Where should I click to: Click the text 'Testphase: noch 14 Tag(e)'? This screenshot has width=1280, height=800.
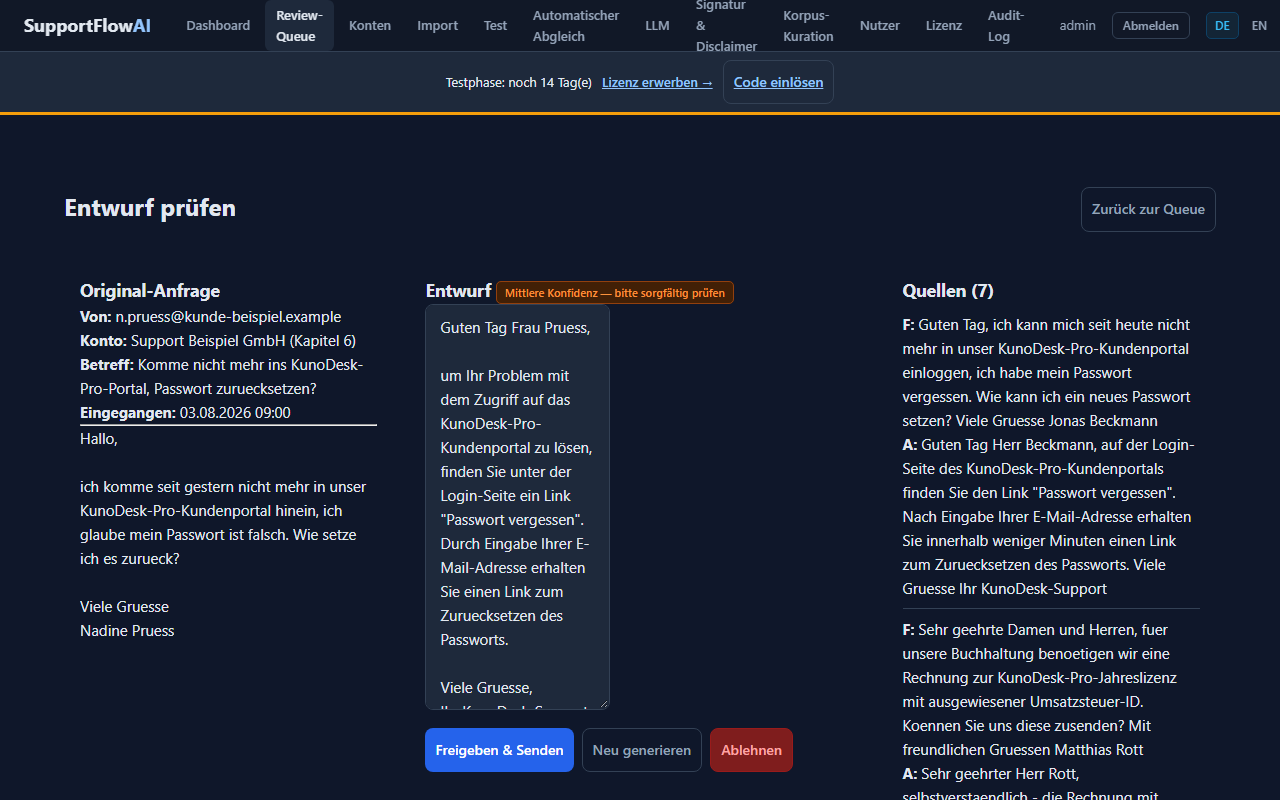(518, 83)
